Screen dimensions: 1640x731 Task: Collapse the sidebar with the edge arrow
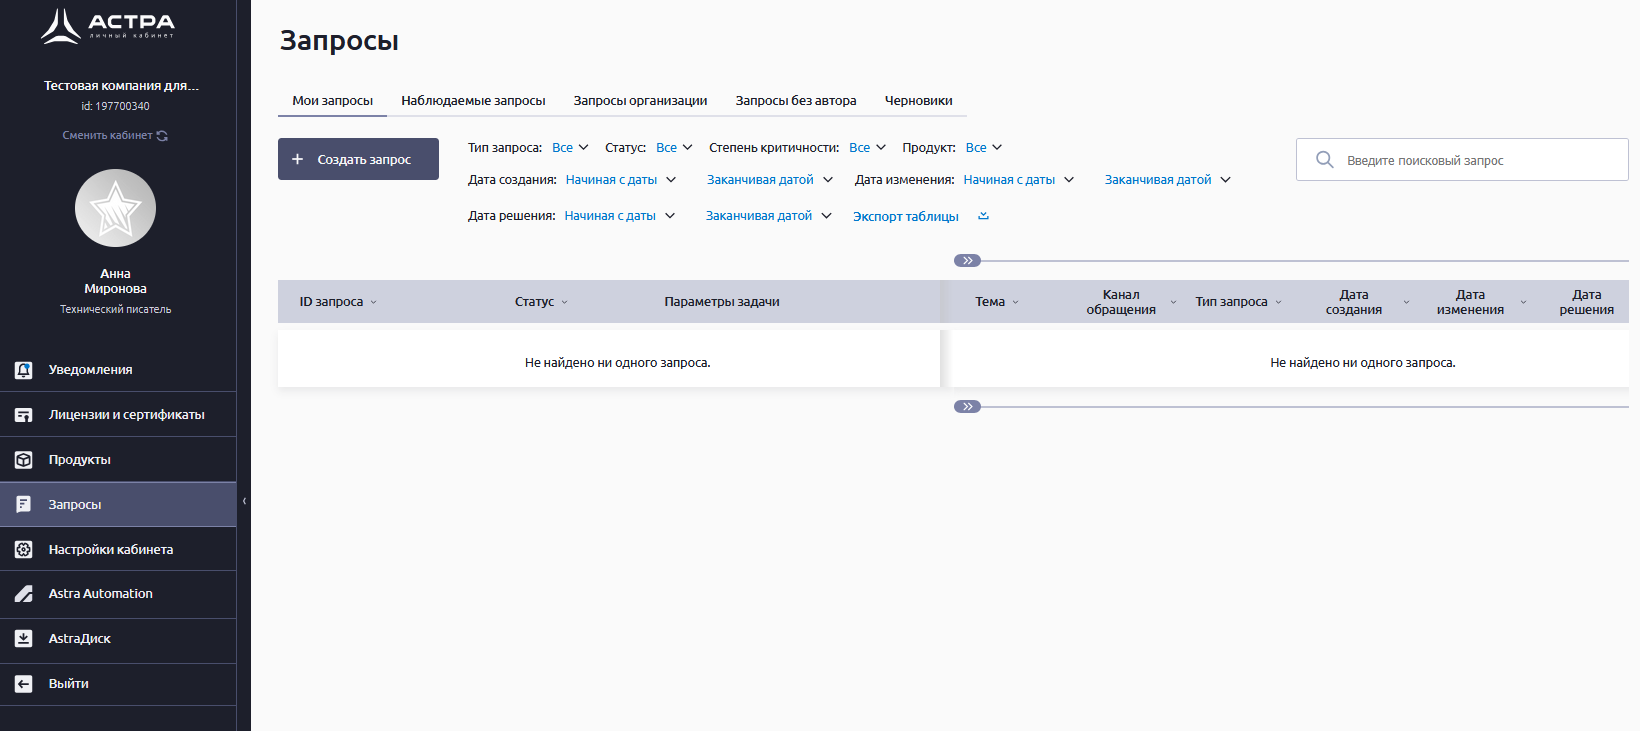click(244, 501)
